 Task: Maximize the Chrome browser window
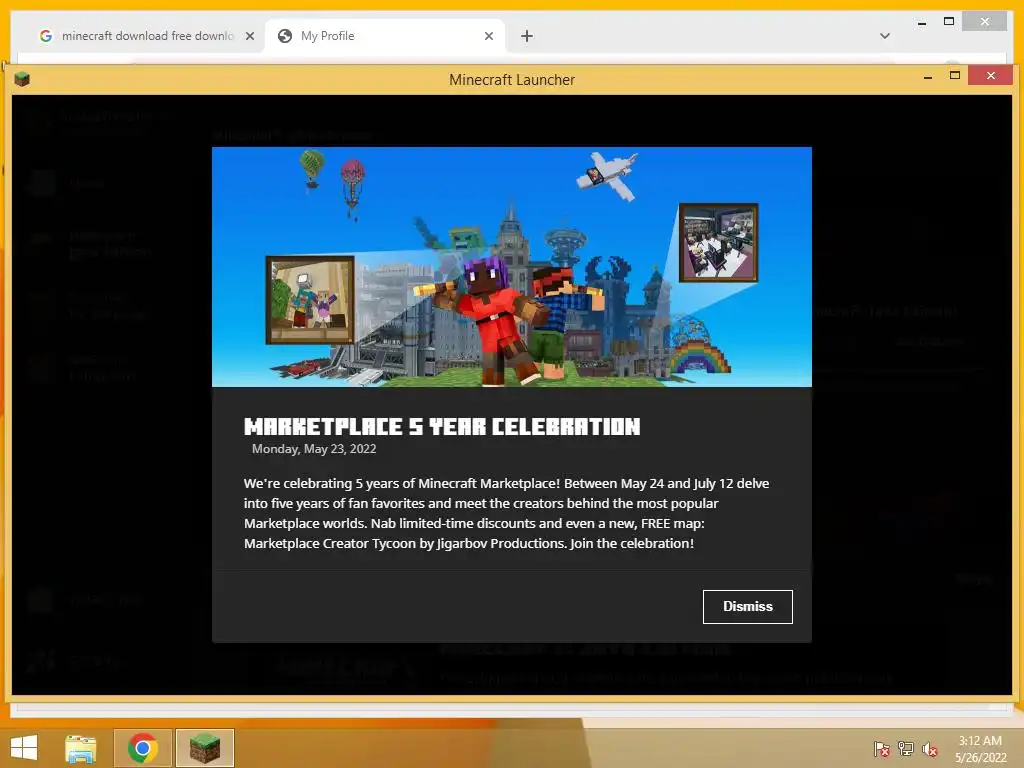point(949,22)
